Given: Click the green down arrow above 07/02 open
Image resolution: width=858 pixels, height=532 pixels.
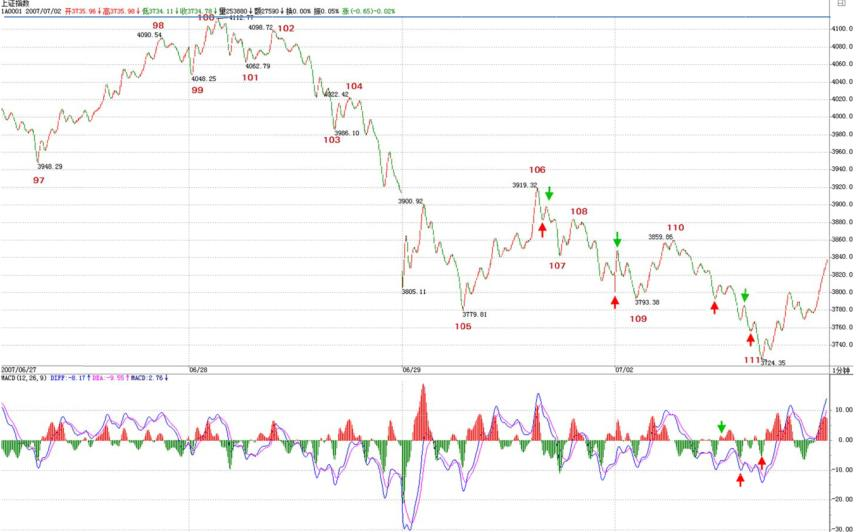Looking at the screenshot, I should [617, 239].
